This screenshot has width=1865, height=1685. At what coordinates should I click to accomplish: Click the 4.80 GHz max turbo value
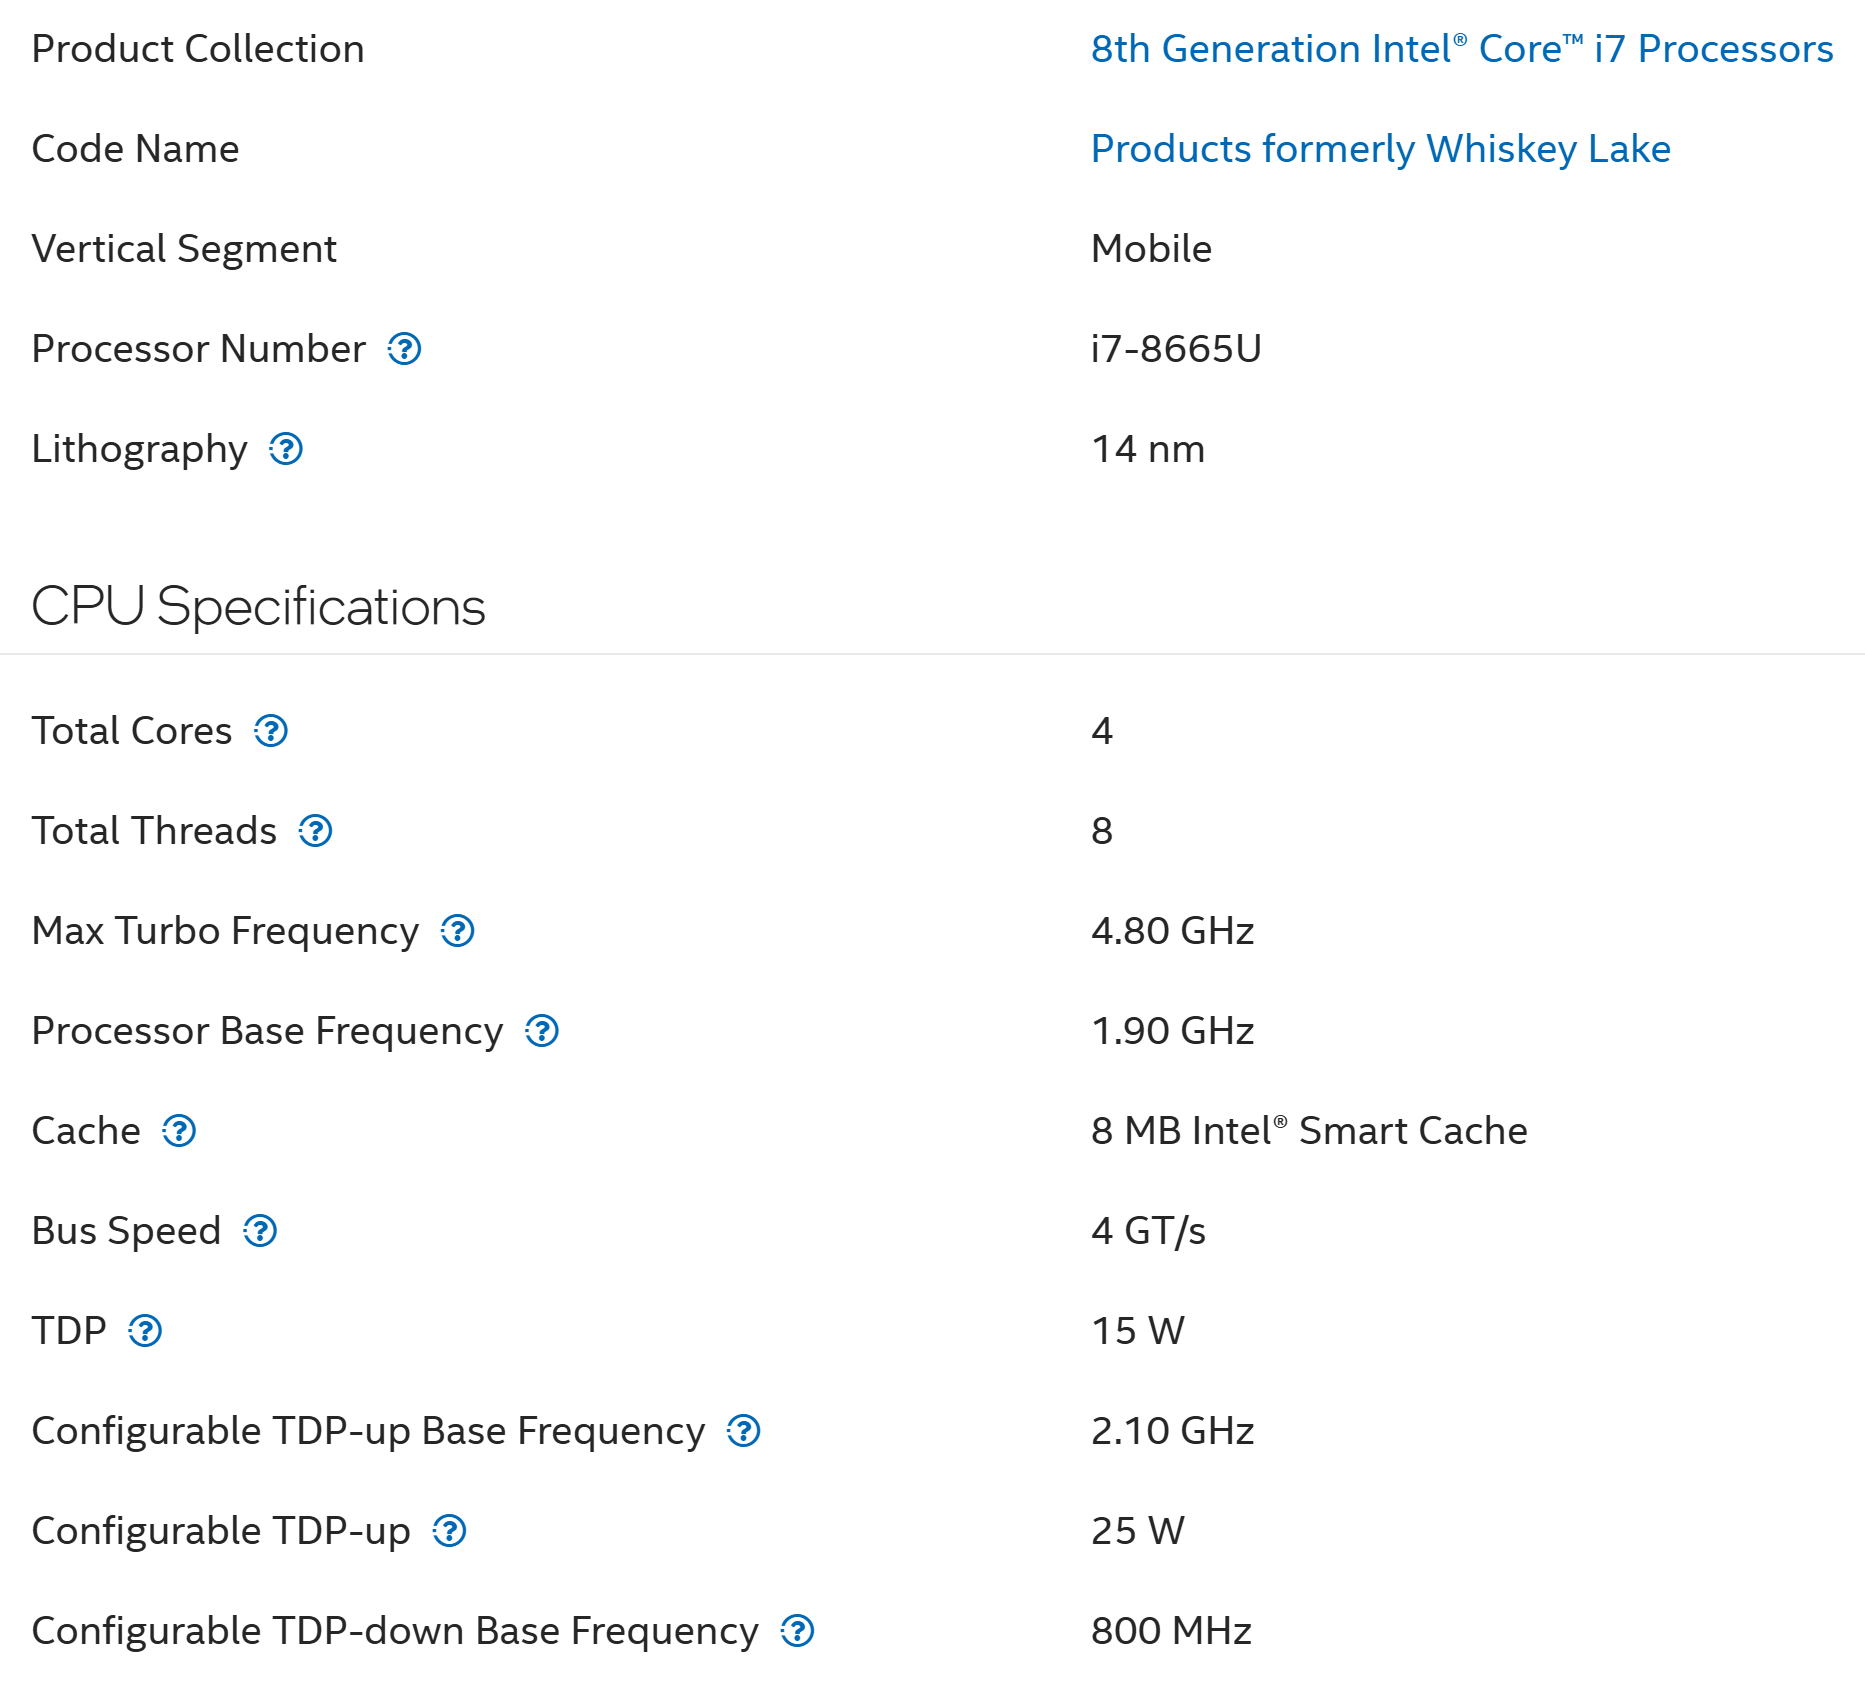pyautogui.click(x=1172, y=931)
